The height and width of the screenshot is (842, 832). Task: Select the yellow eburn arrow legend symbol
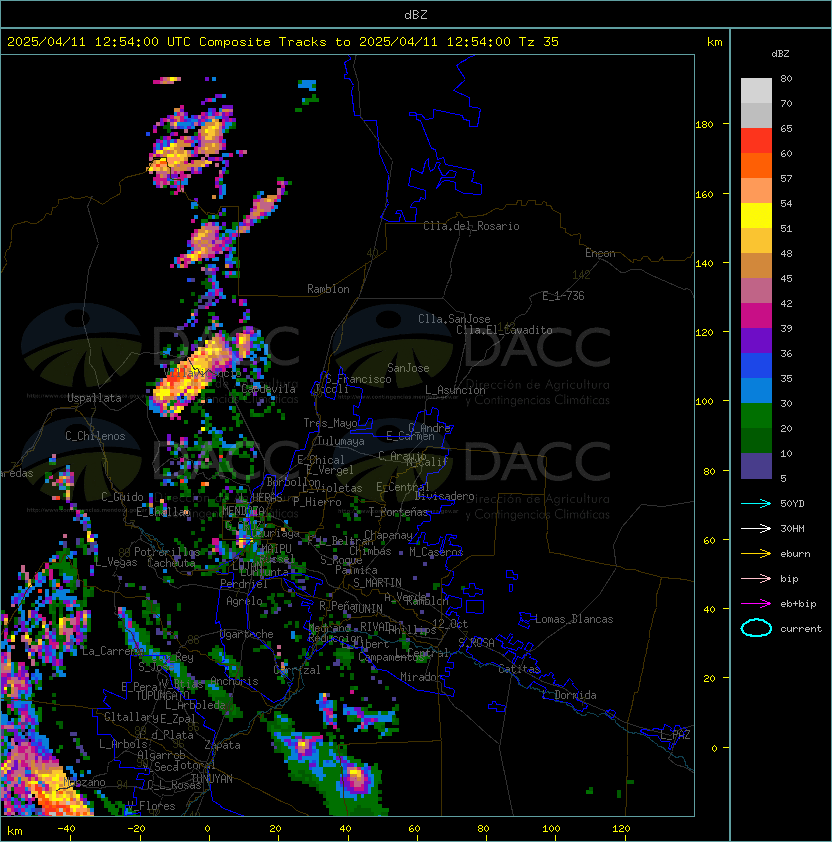756,554
